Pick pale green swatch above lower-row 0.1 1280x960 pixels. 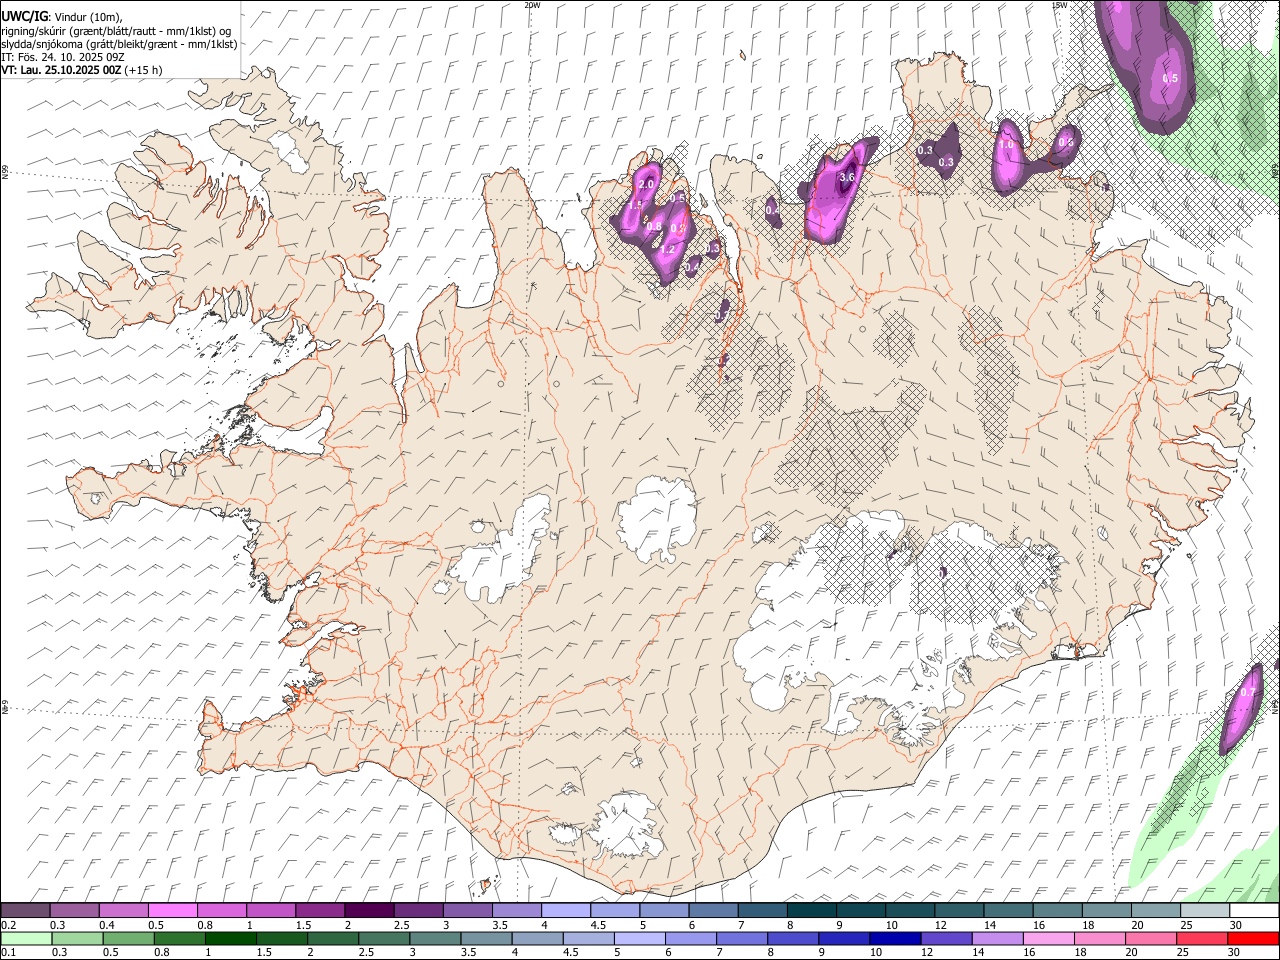(x=26, y=938)
